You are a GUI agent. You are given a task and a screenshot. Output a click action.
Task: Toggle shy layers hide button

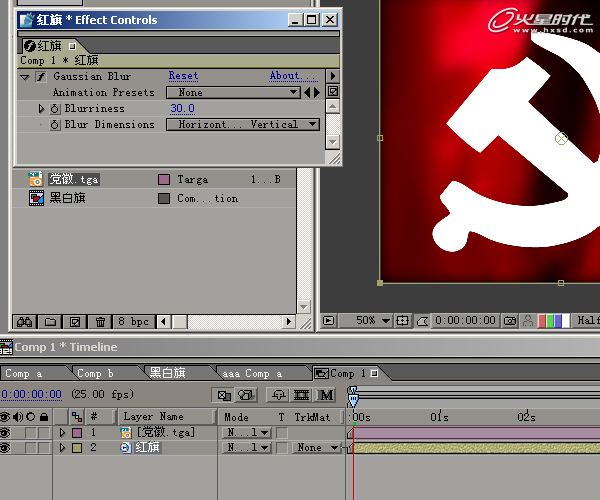[278, 395]
